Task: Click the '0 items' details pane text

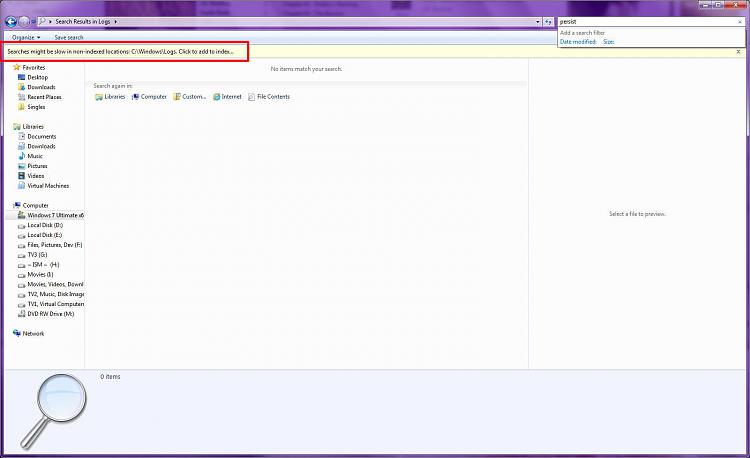Action: pyautogui.click(x=110, y=377)
